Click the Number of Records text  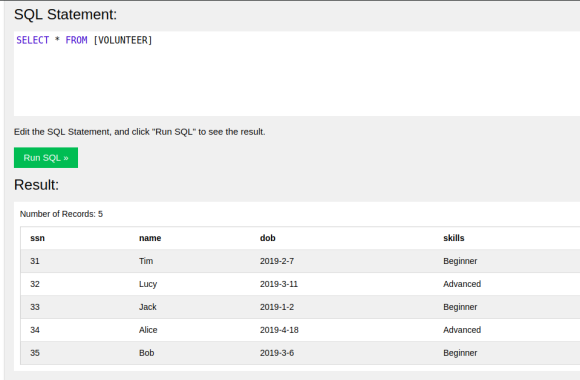61,214
